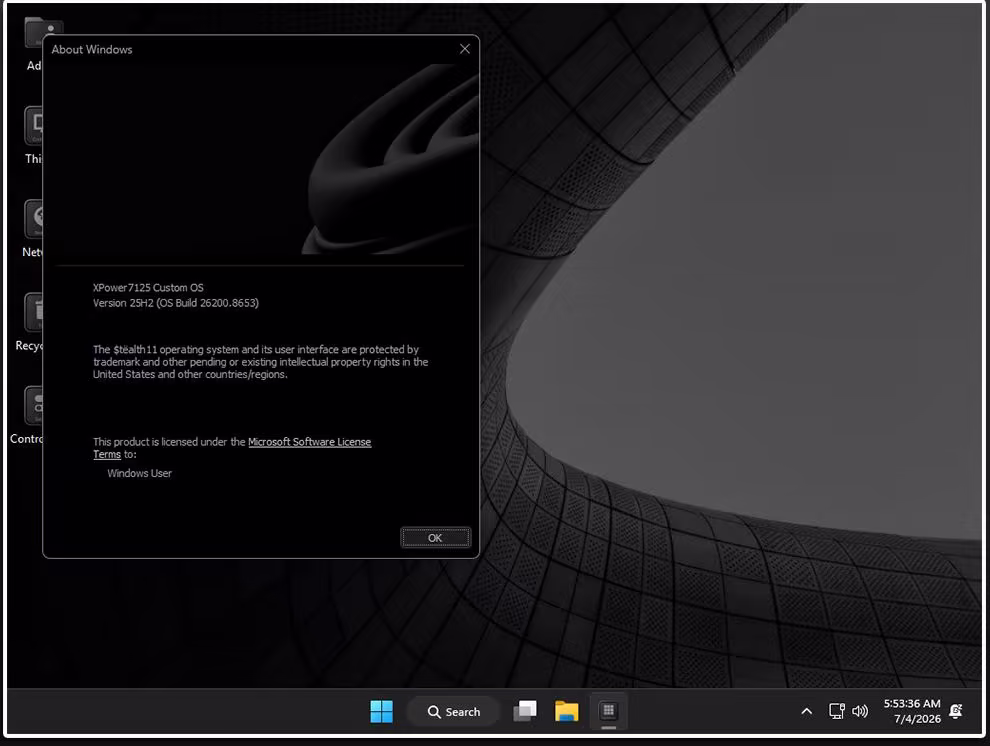Open the Windows Start menu

(381, 711)
